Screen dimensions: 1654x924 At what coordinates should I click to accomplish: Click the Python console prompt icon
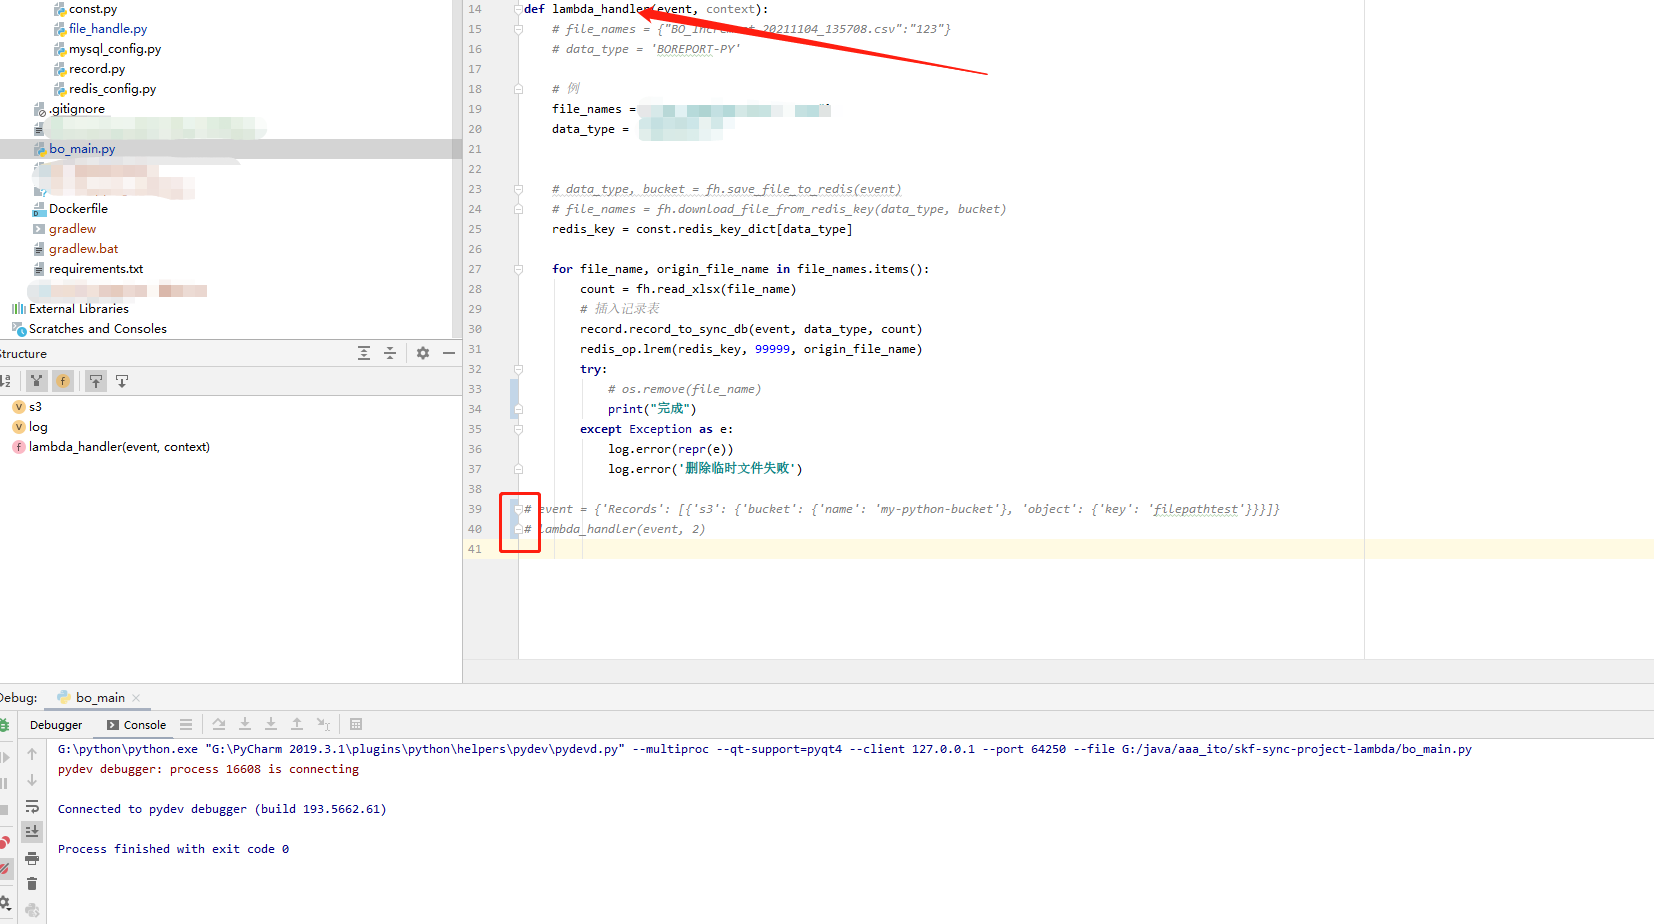tap(32, 910)
